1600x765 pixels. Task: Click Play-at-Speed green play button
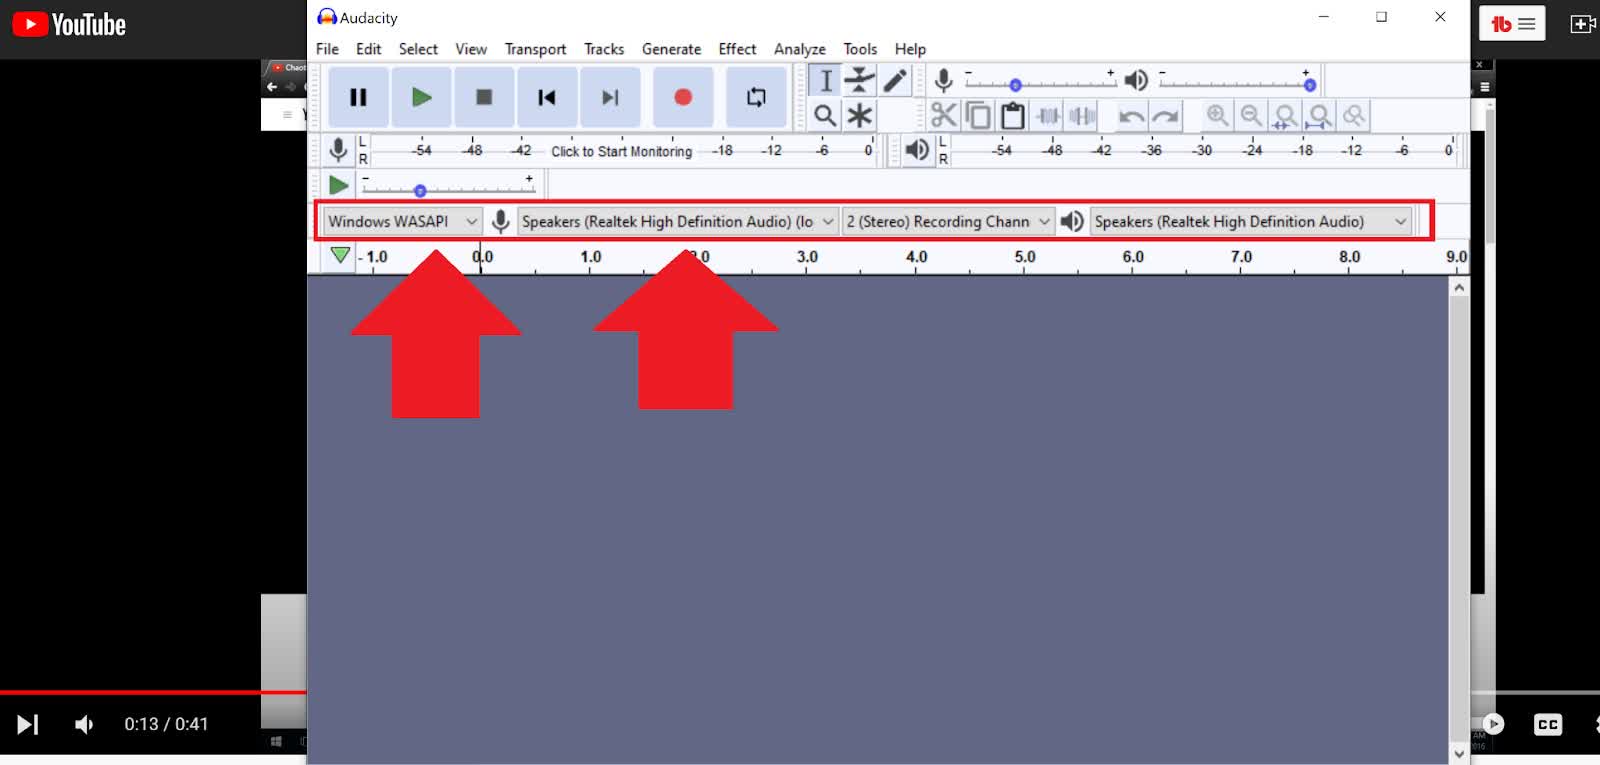(x=339, y=185)
